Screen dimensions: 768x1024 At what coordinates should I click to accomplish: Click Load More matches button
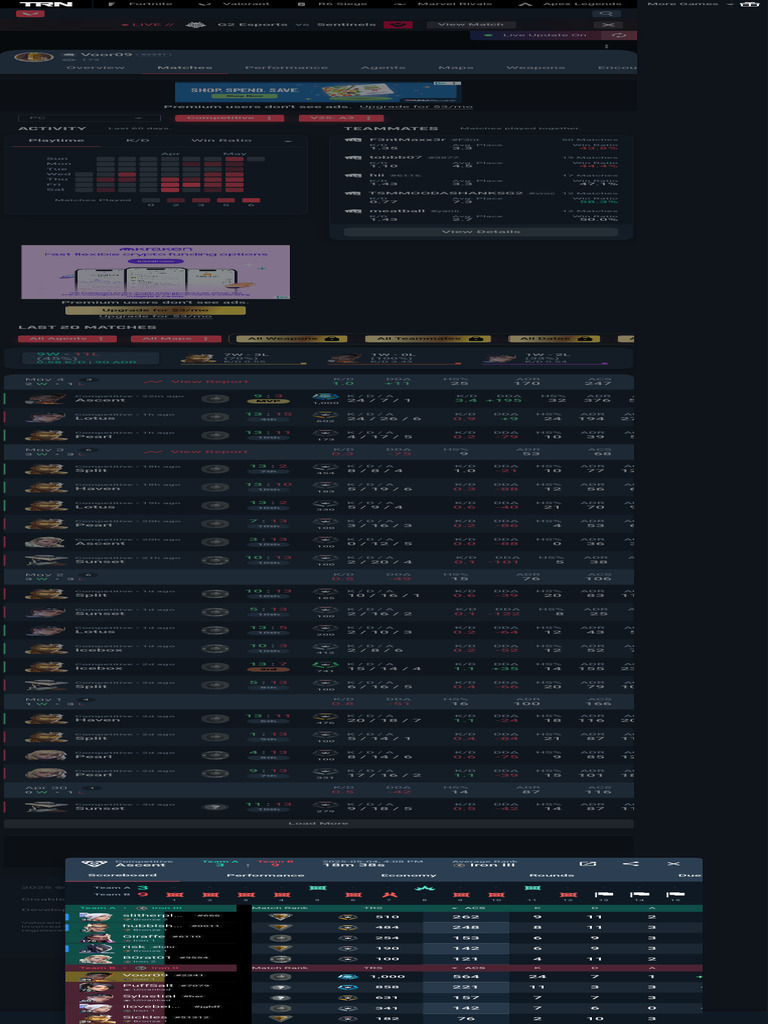pyautogui.click(x=318, y=824)
